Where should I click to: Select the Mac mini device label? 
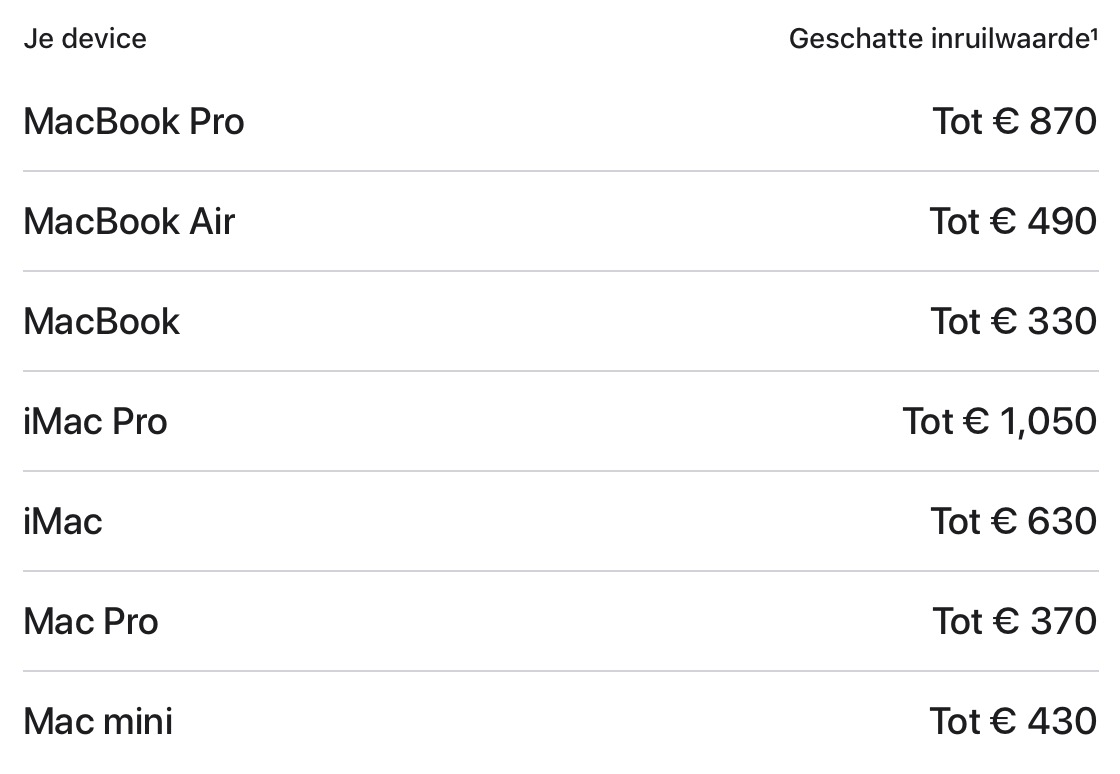[98, 721]
